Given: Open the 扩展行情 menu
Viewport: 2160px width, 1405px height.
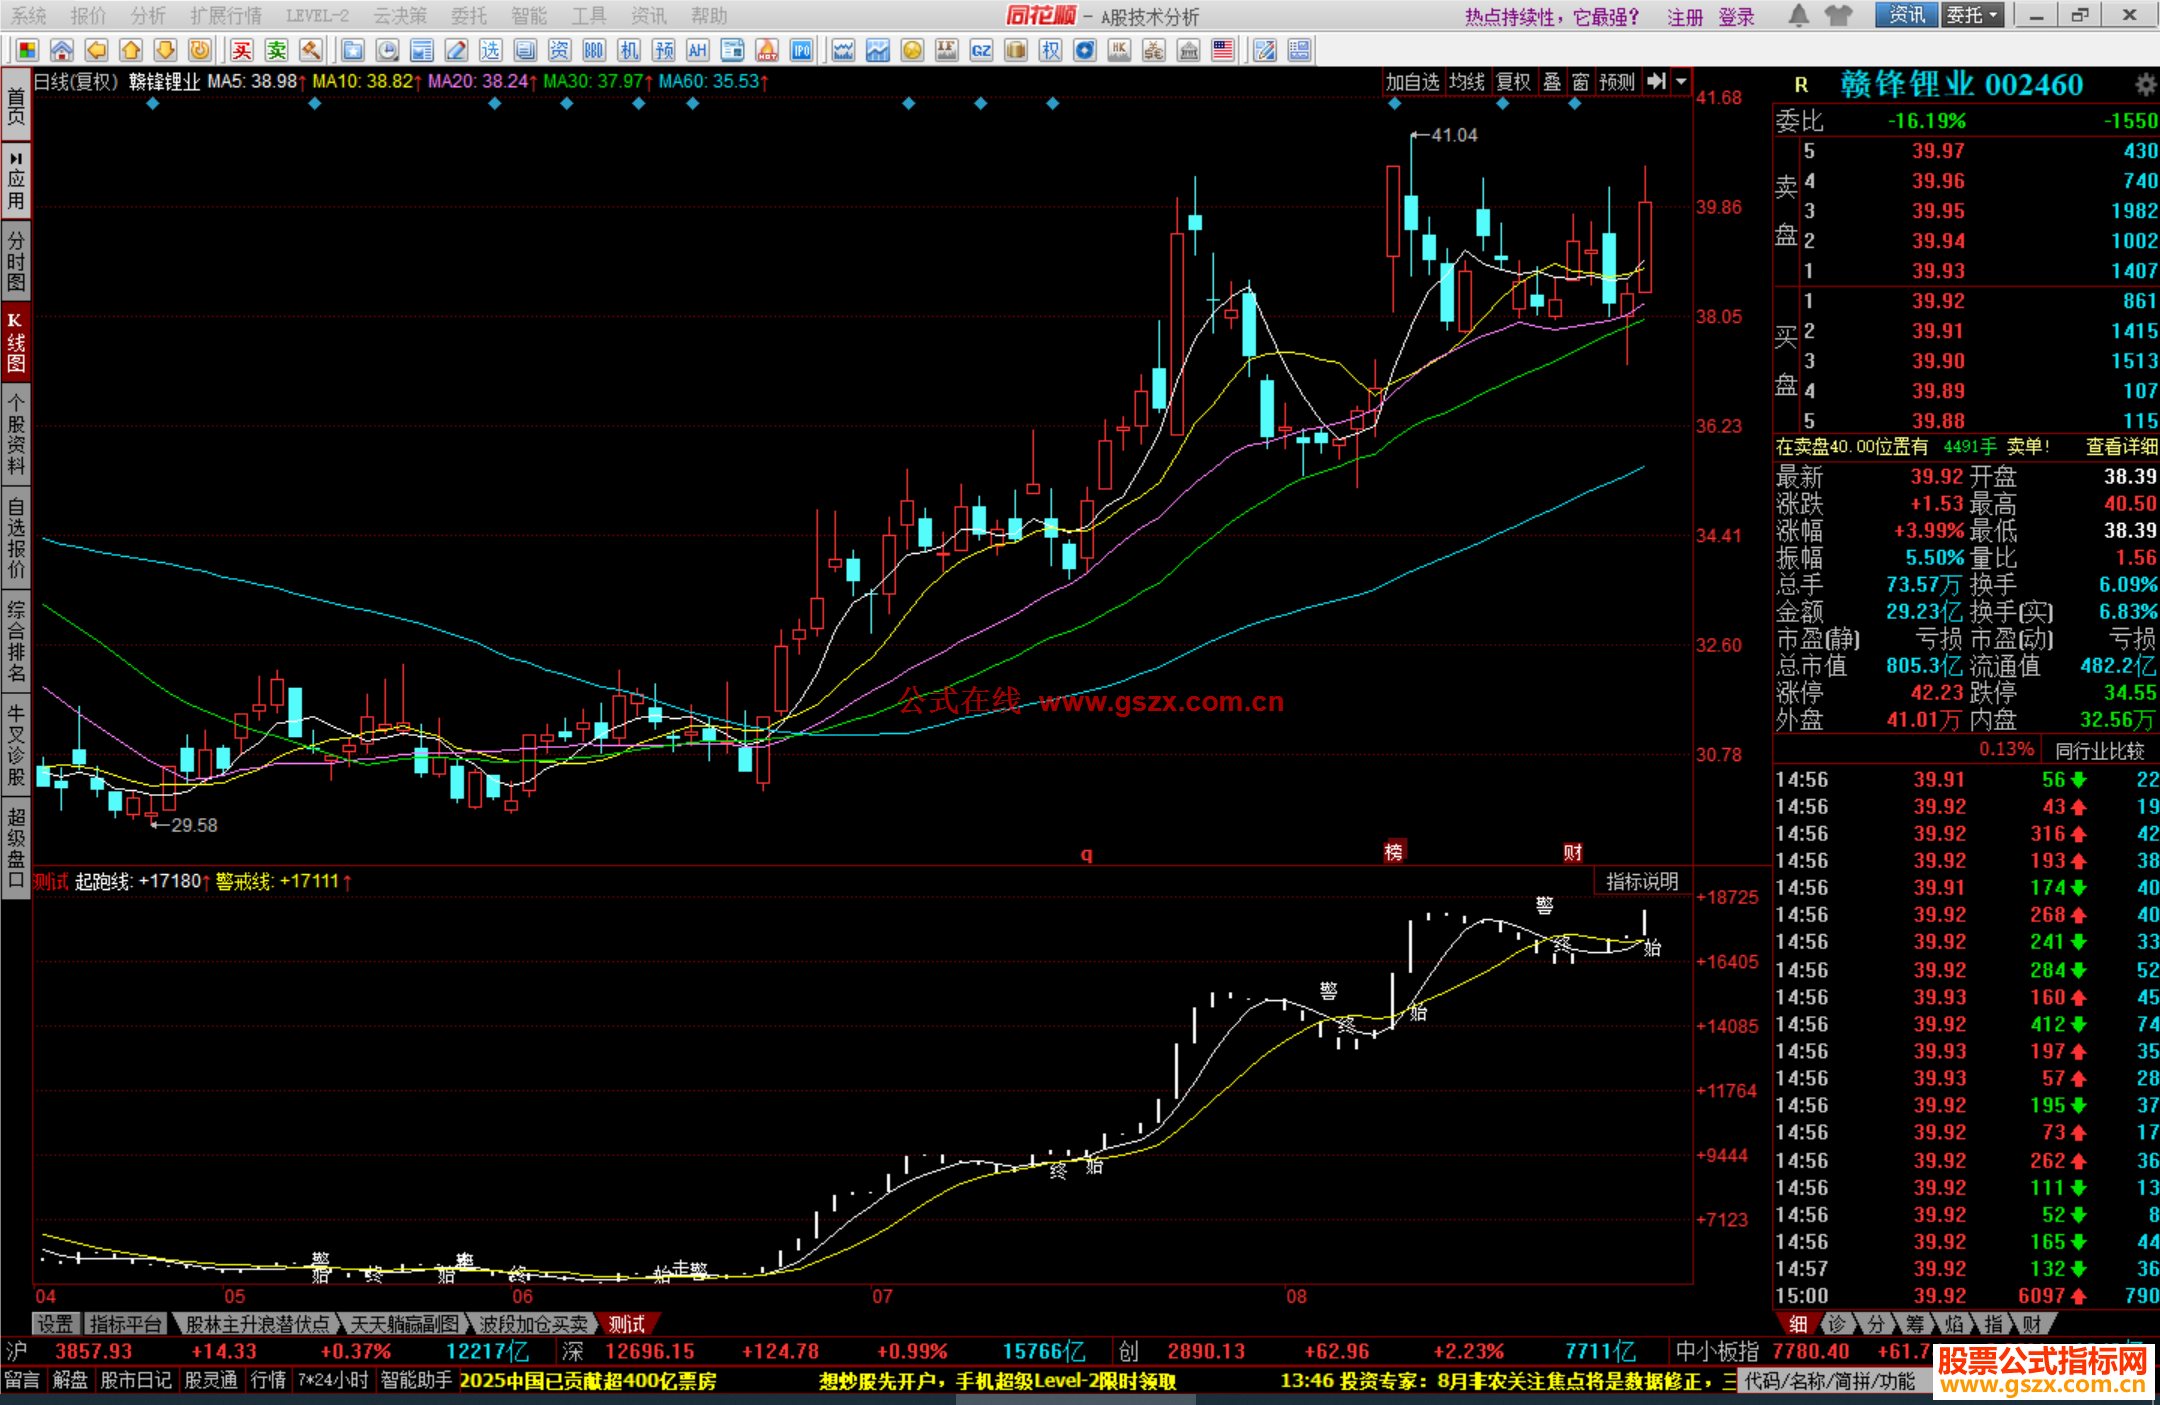Looking at the screenshot, I should coord(226,16).
